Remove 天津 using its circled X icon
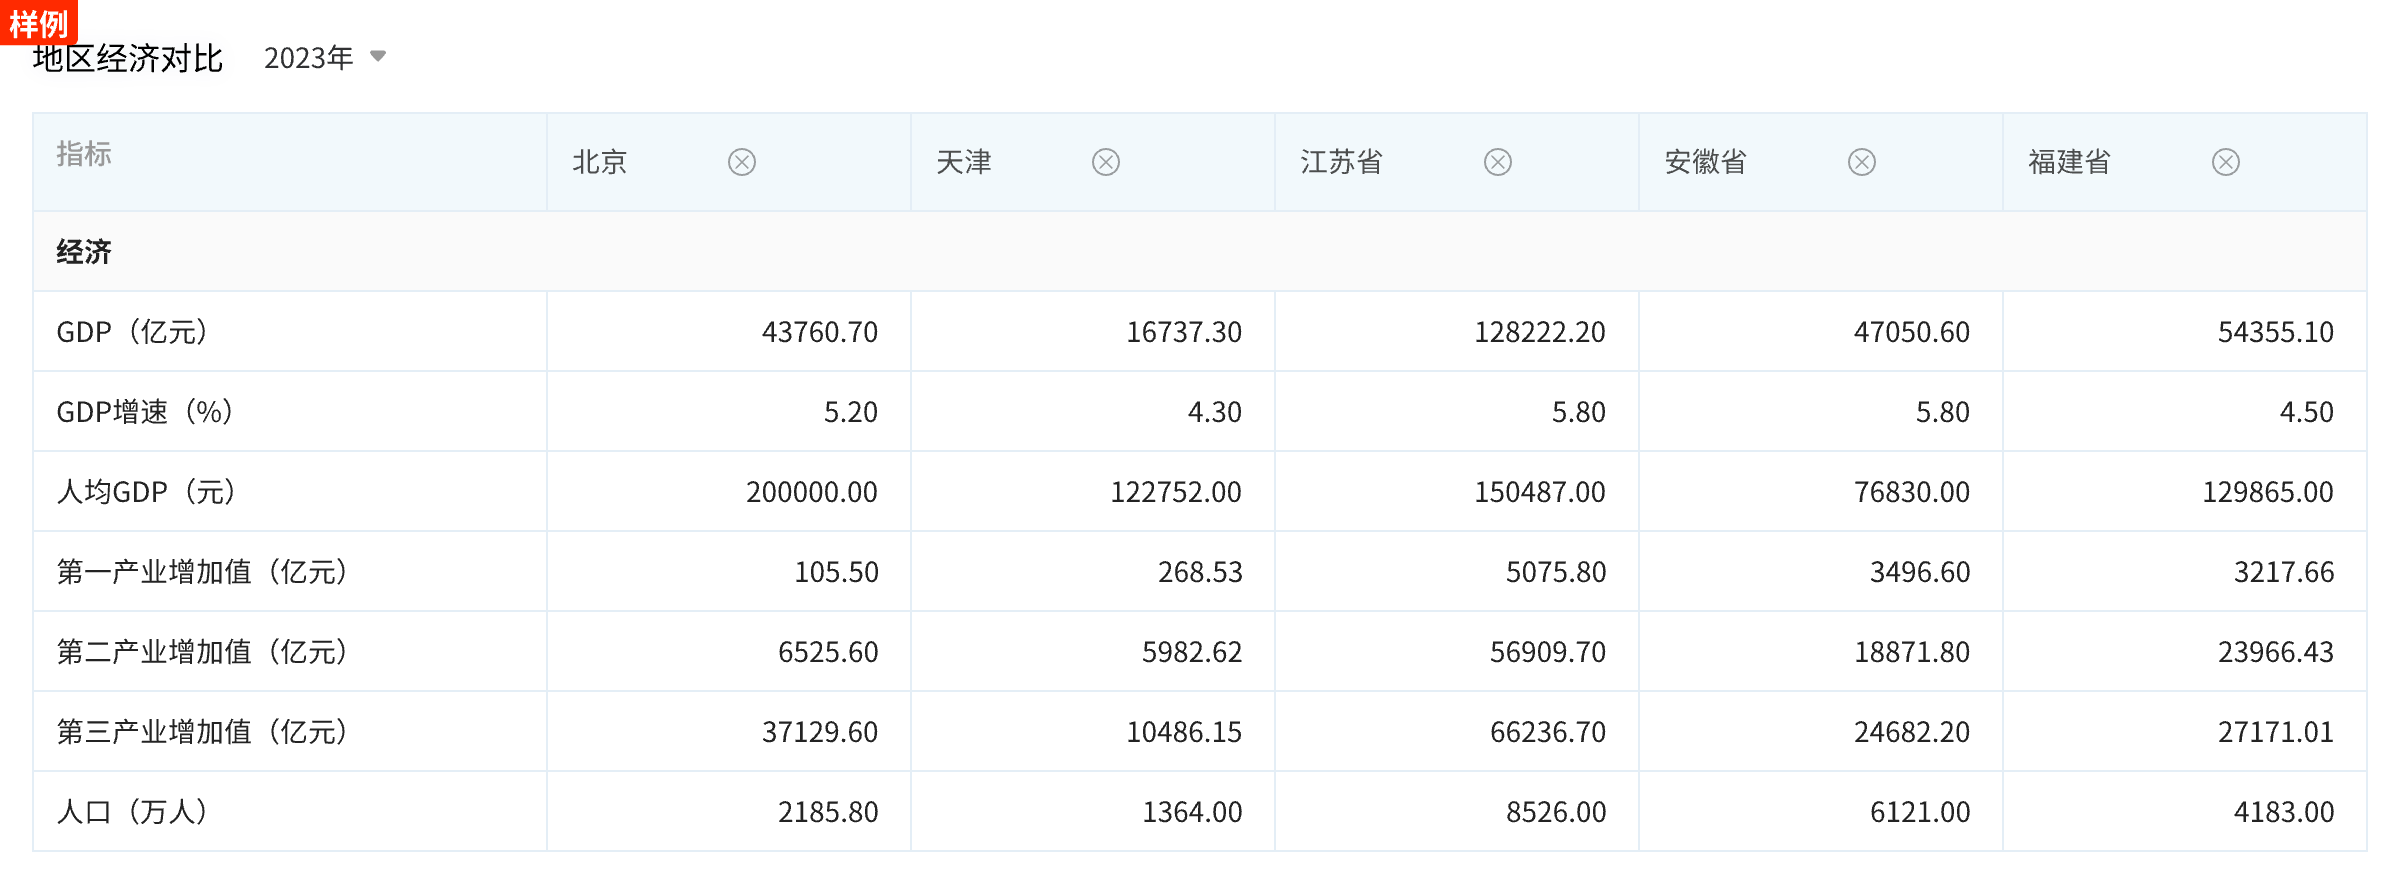 click(x=1105, y=162)
